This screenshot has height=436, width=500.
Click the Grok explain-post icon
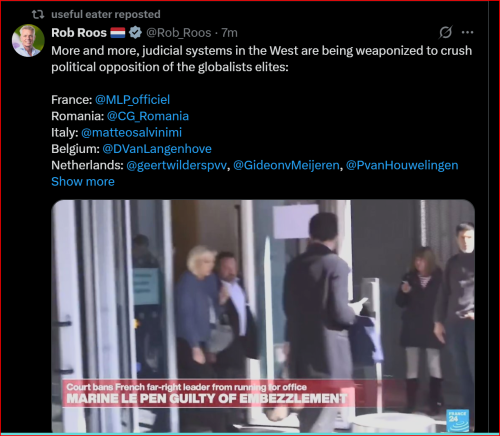tap(446, 32)
